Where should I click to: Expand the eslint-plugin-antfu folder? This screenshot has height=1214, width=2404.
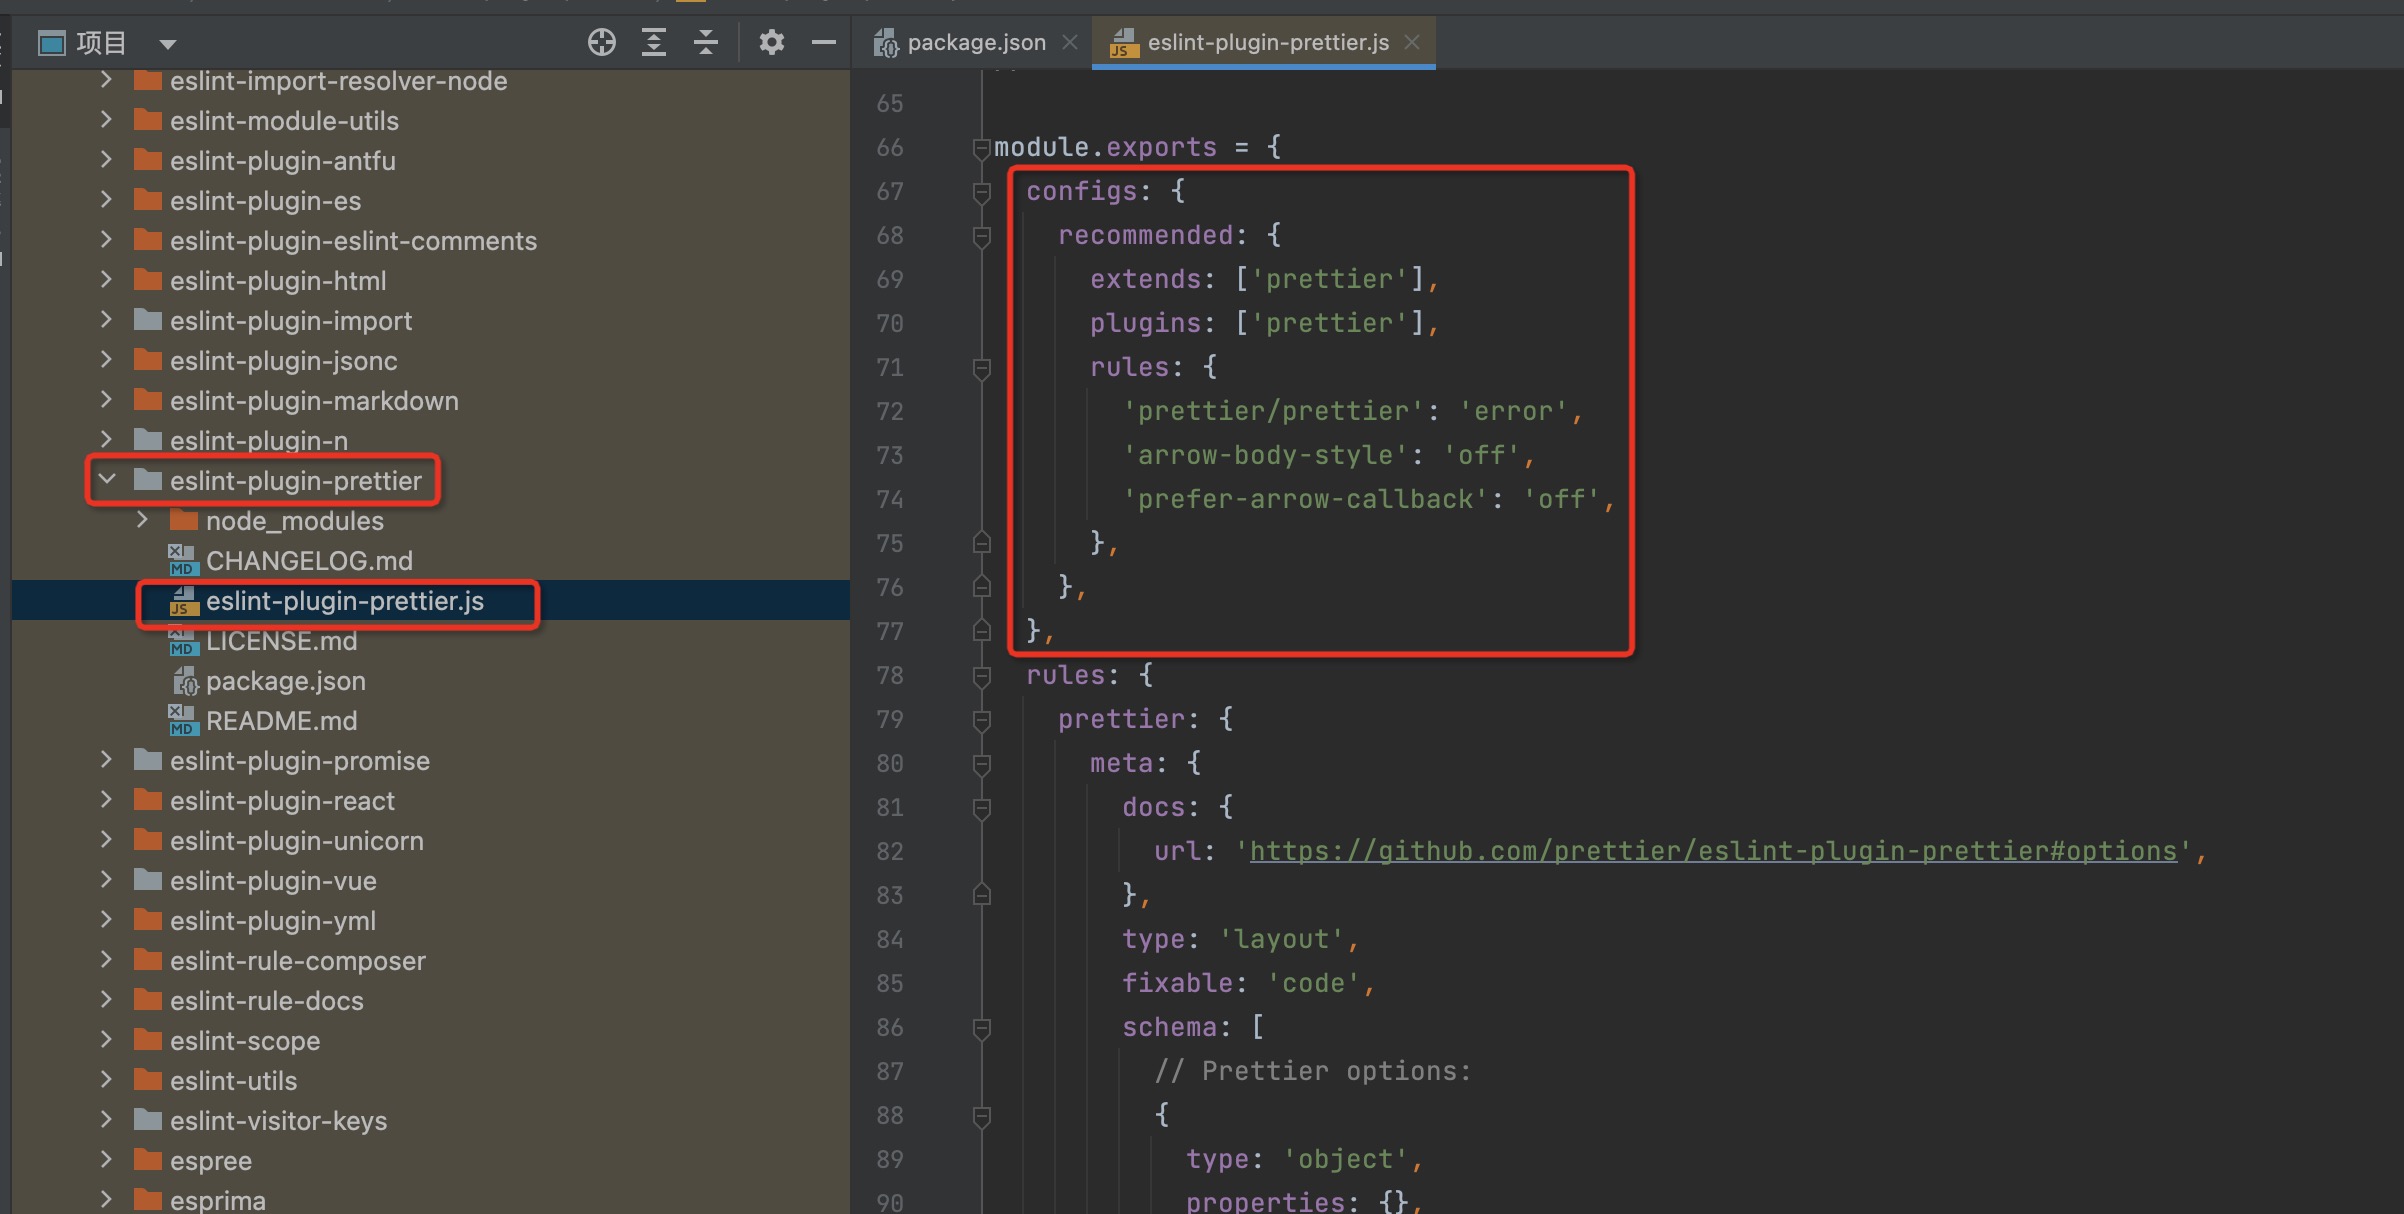coord(106,160)
